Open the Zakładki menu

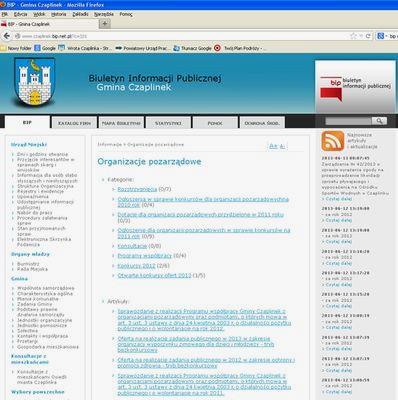point(80,14)
